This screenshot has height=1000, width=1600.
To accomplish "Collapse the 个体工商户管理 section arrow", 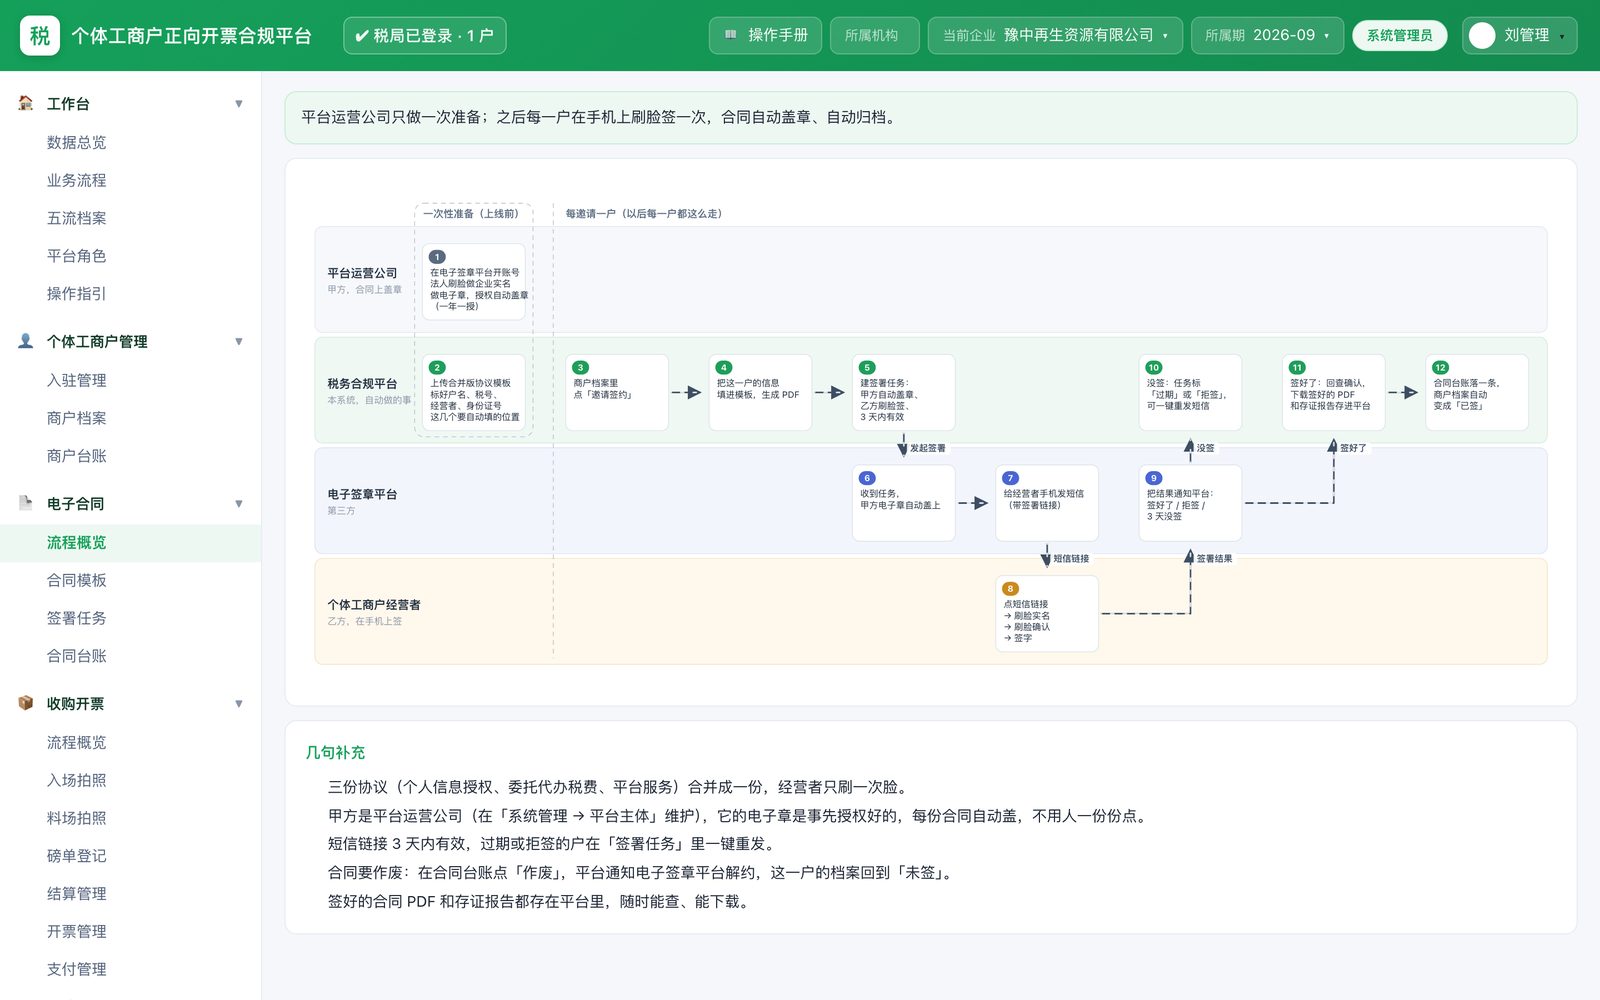I will [239, 342].
